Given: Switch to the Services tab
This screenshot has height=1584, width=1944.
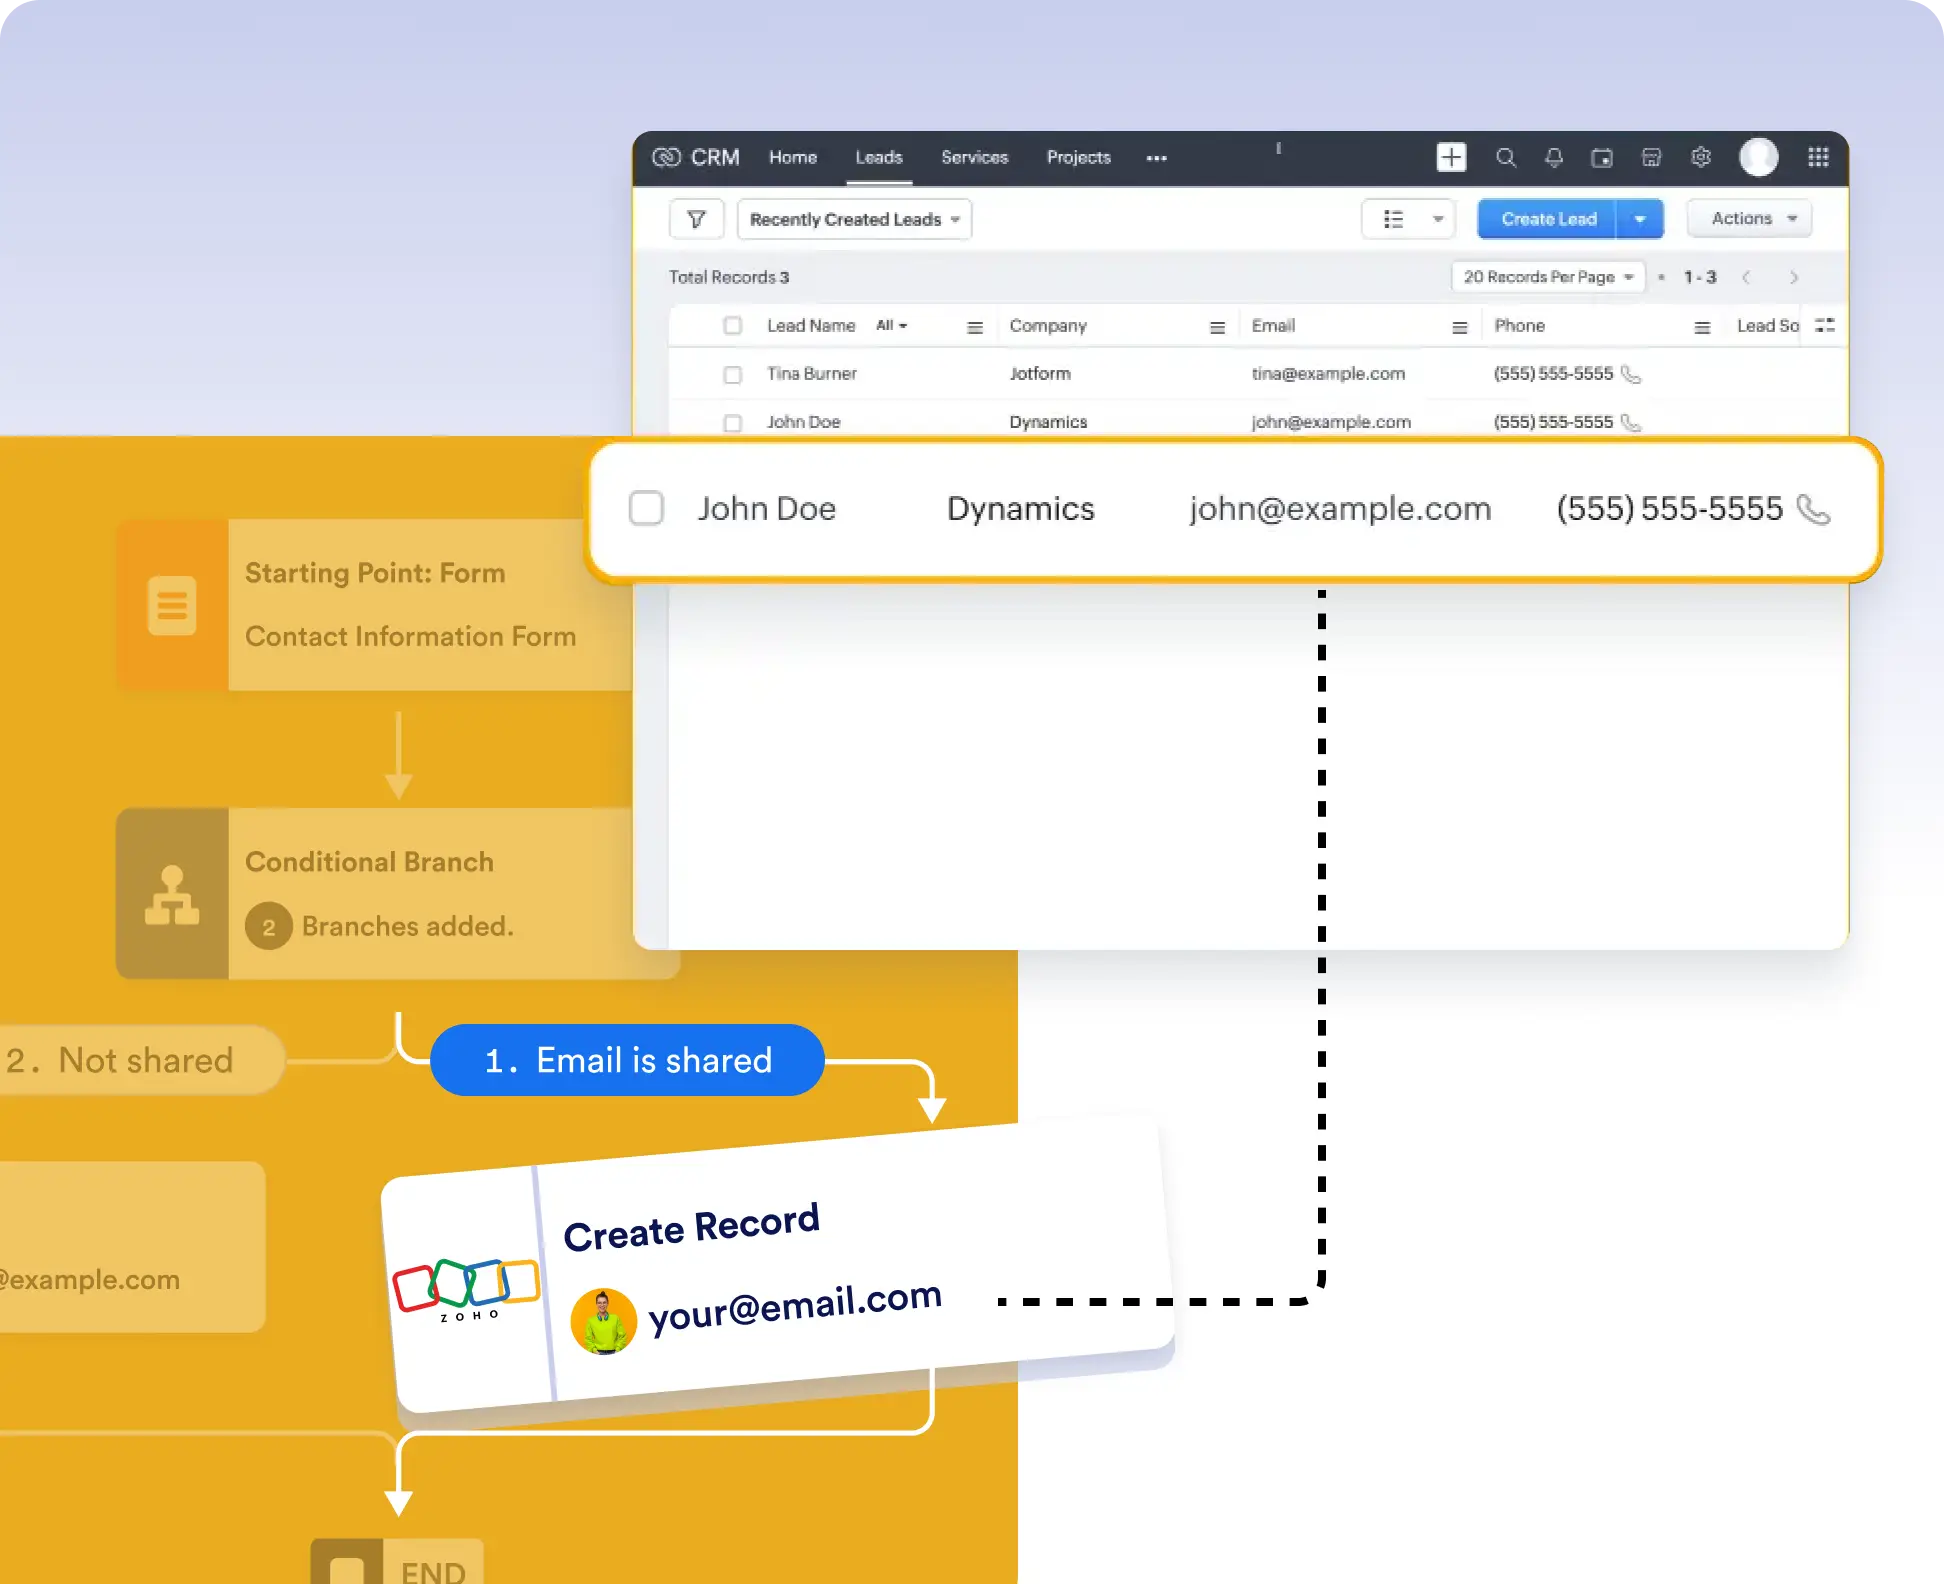Looking at the screenshot, I should 974,158.
